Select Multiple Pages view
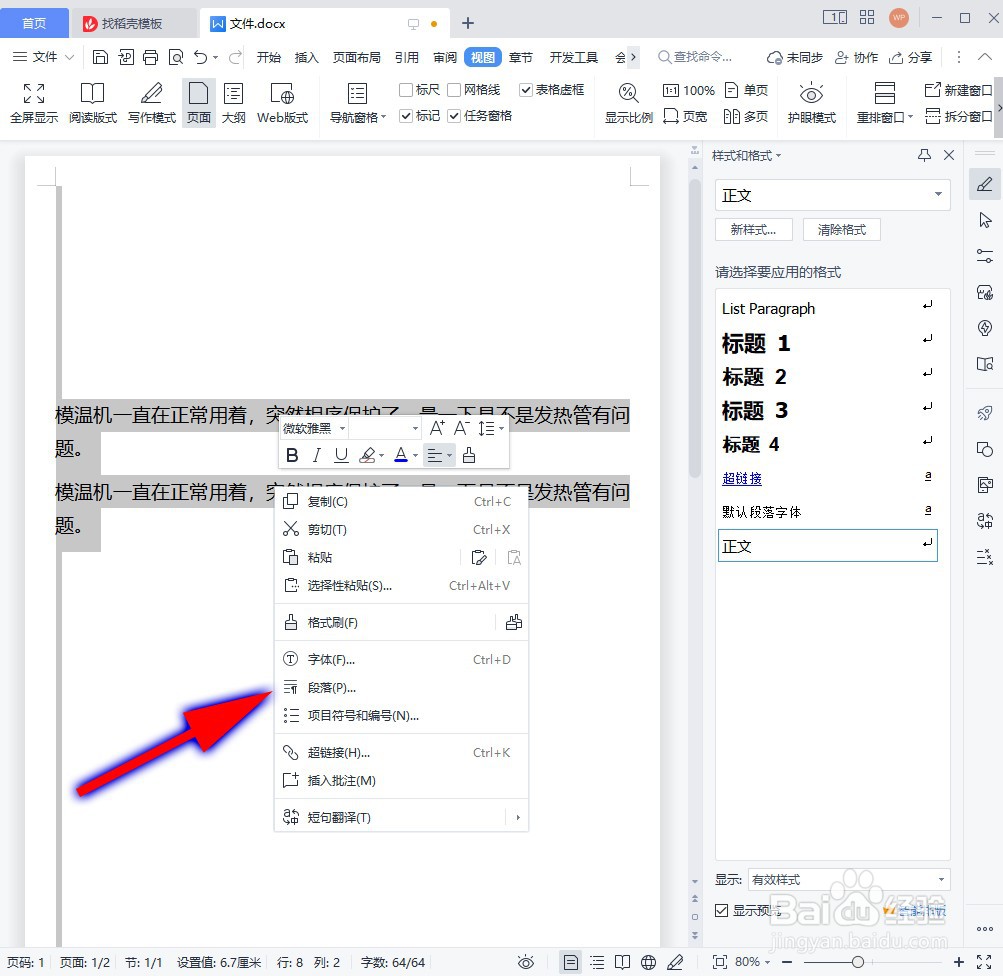This screenshot has height=976, width=1003. point(745,116)
